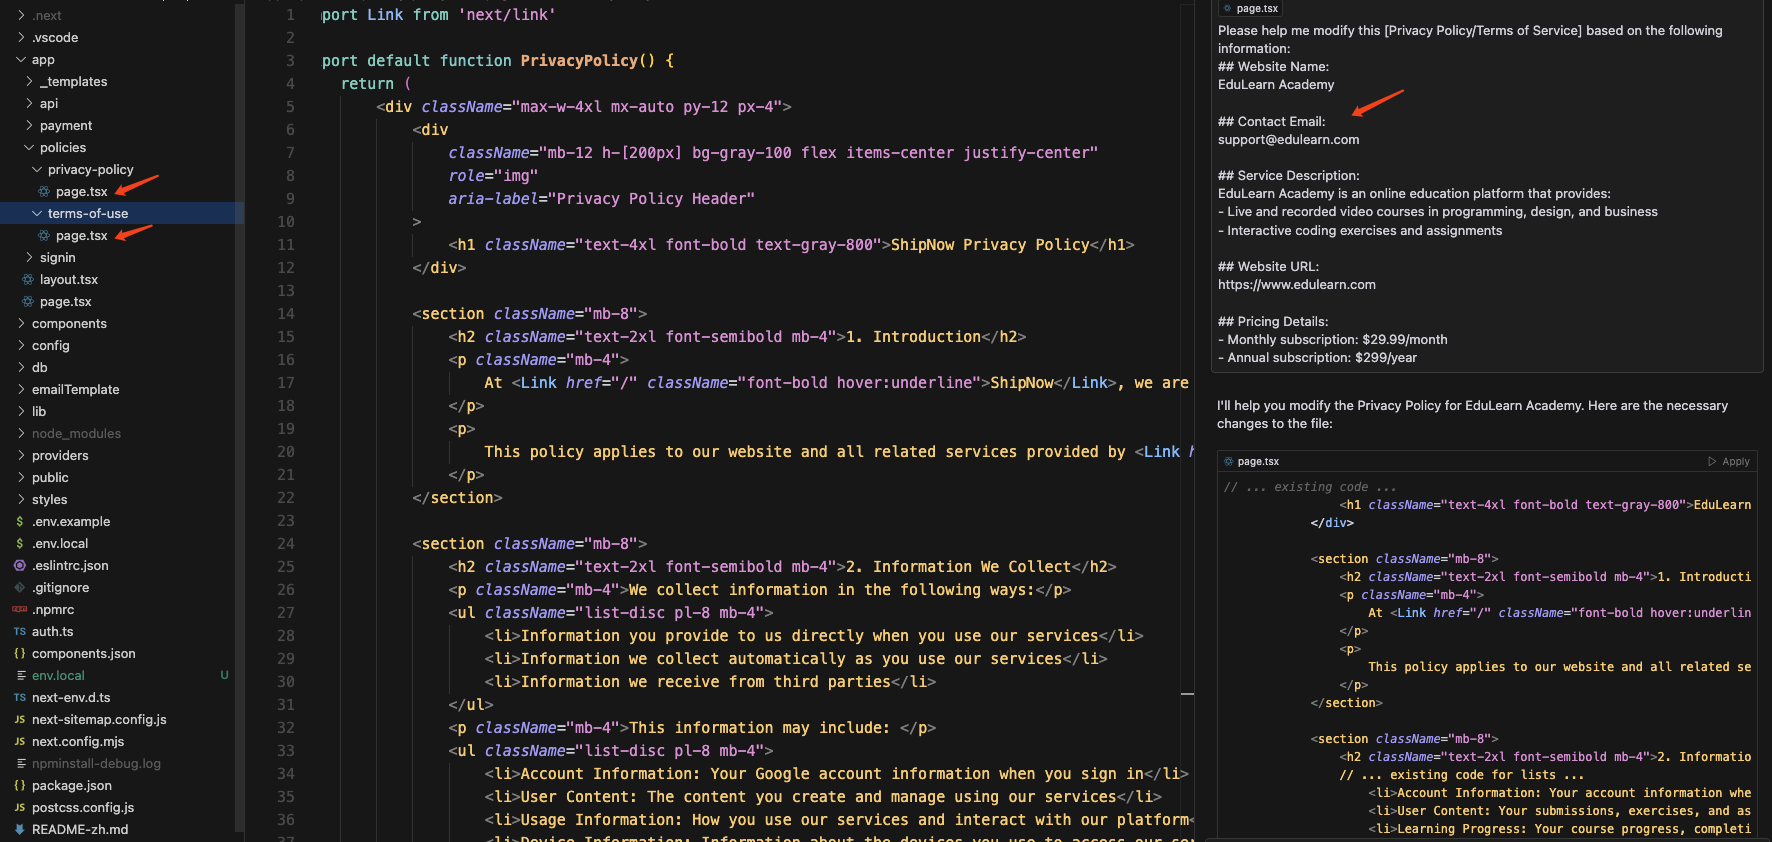Click Apply on the page.tsx code block
The width and height of the screenshot is (1772, 842).
[x=1729, y=461]
